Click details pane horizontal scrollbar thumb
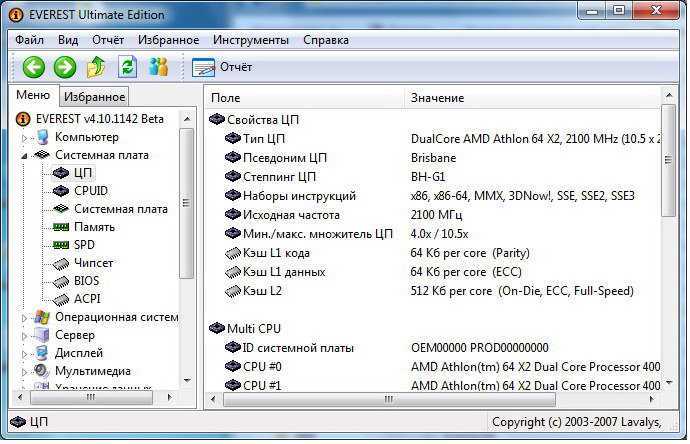The height and width of the screenshot is (444, 690). 389,400
